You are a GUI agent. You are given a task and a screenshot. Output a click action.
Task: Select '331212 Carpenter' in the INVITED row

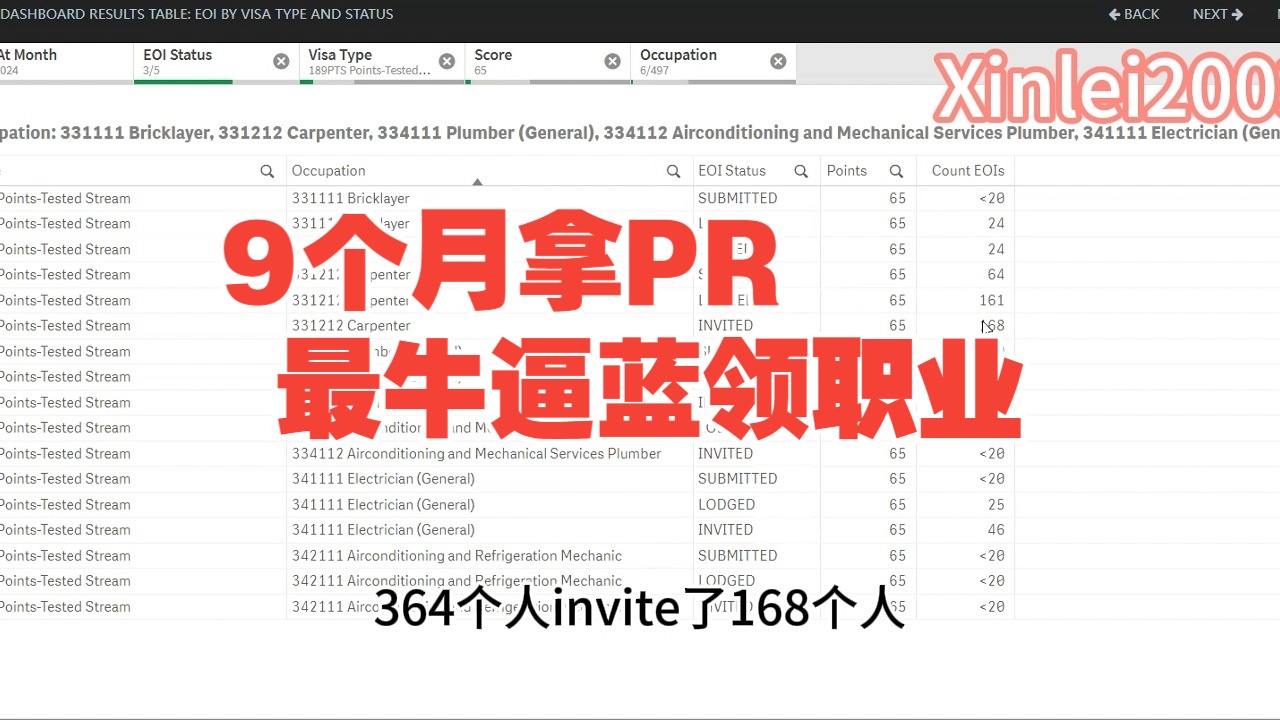(x=351, y=326)
